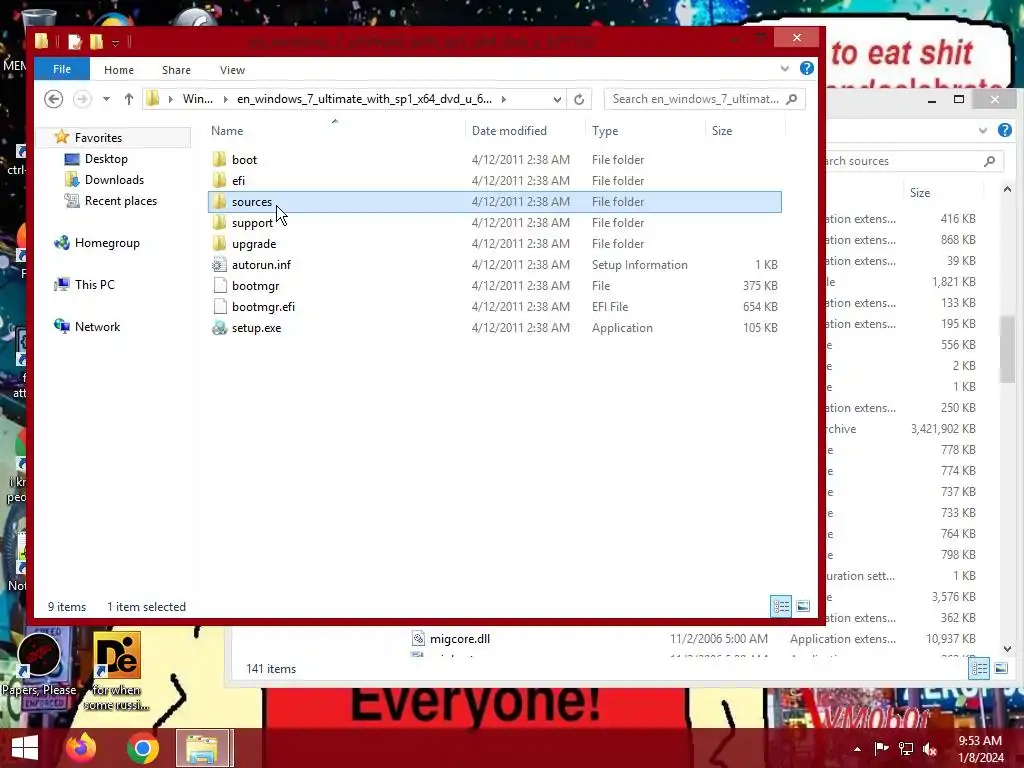Open the quick access toolbar customize dropdown
1024x768 pixels.
tap(115, 43)
